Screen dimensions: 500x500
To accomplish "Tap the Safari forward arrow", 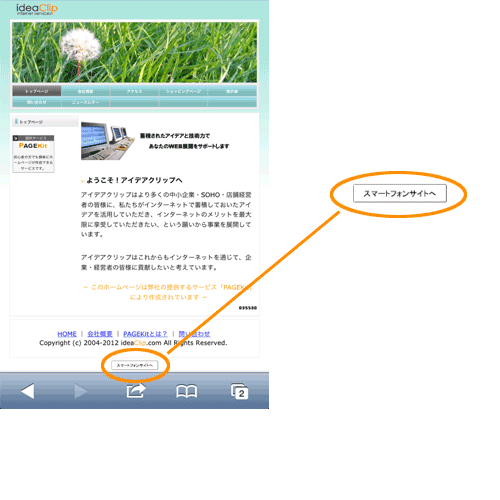I will pos(80,391).
